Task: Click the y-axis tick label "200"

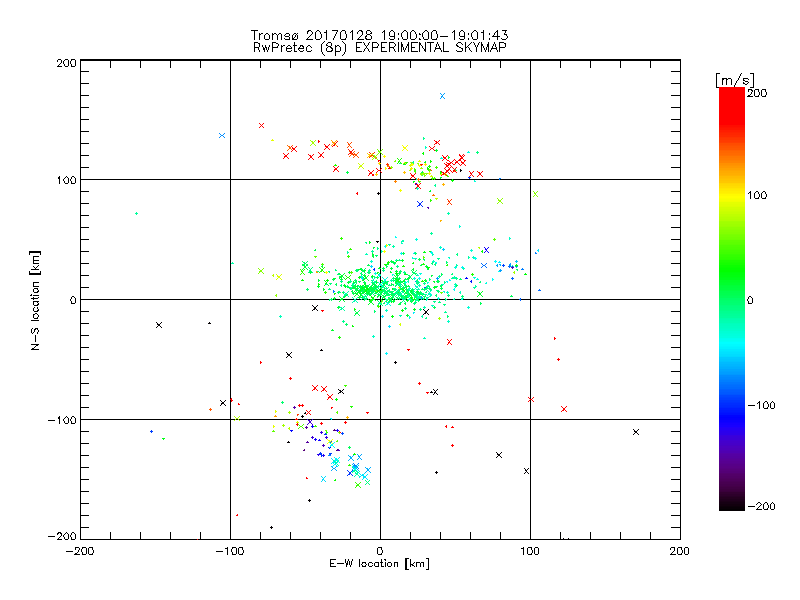Action: coord(66,63)
